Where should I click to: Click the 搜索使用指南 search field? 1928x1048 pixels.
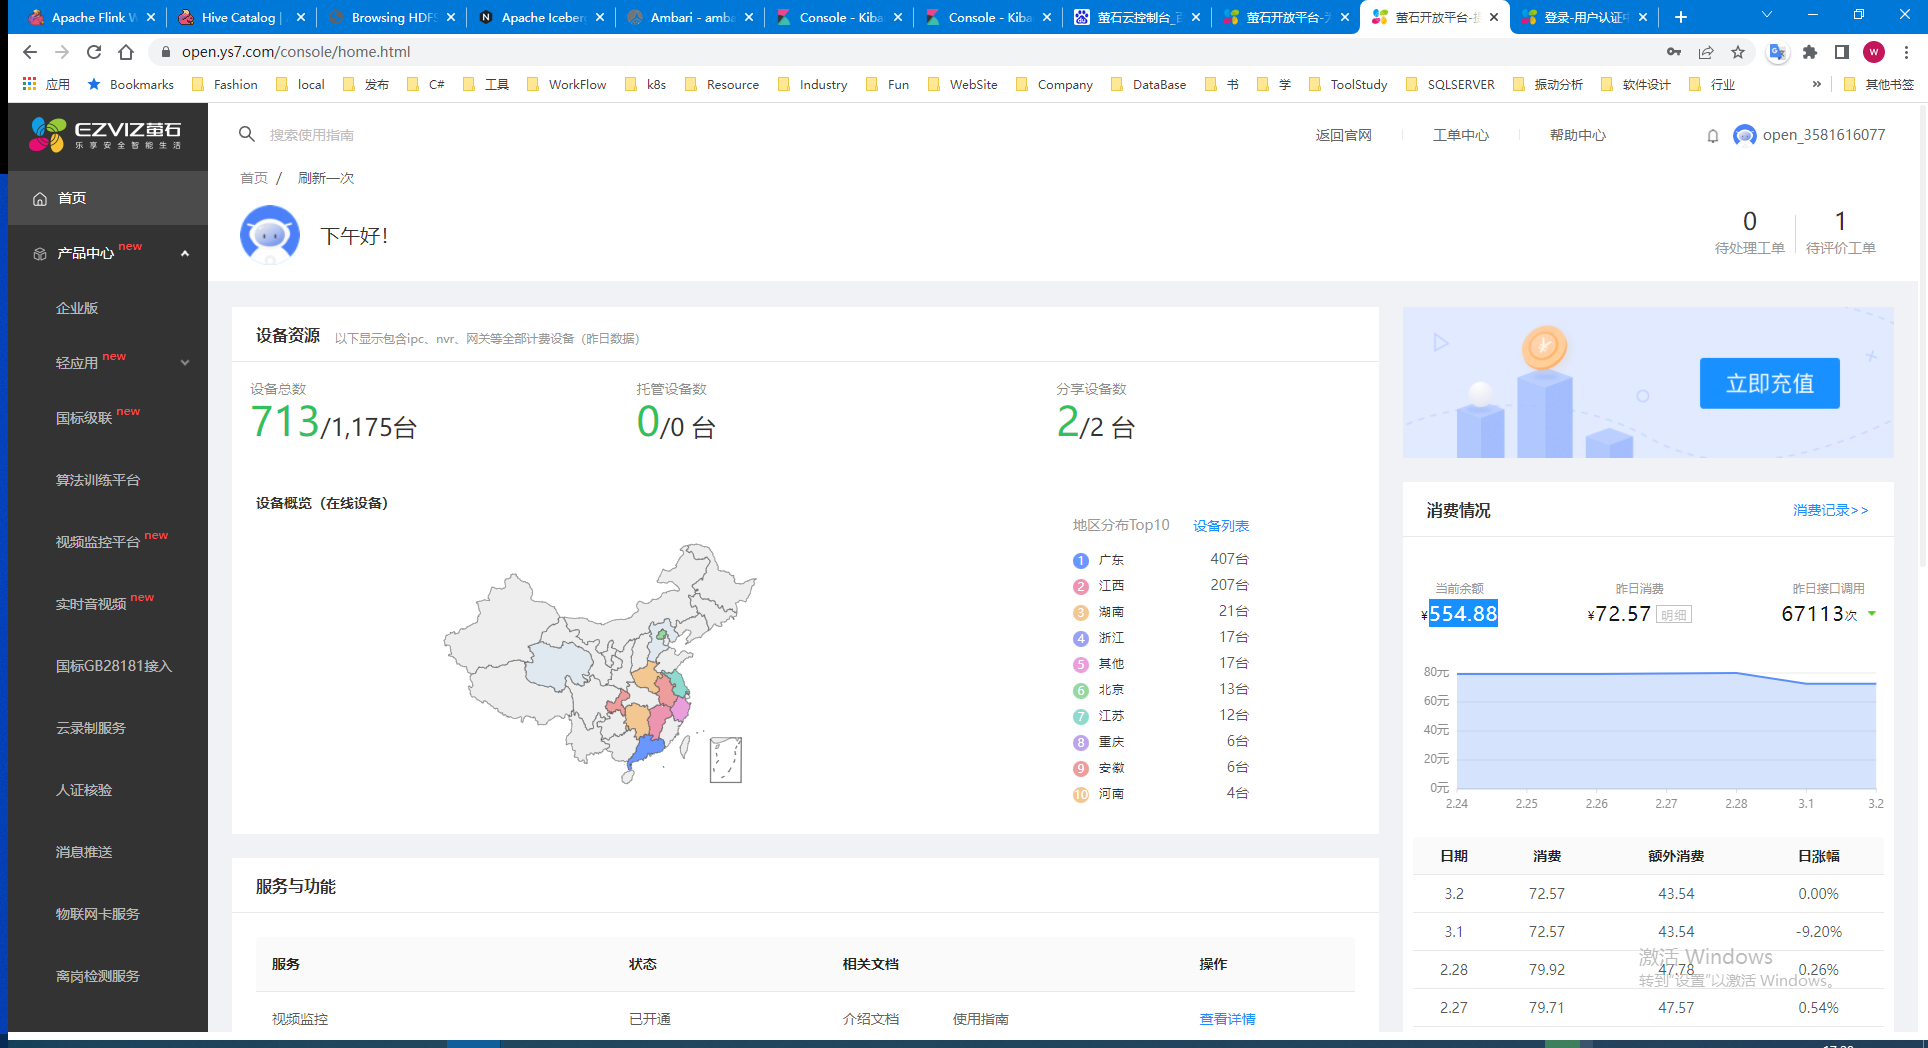point(312,135)
